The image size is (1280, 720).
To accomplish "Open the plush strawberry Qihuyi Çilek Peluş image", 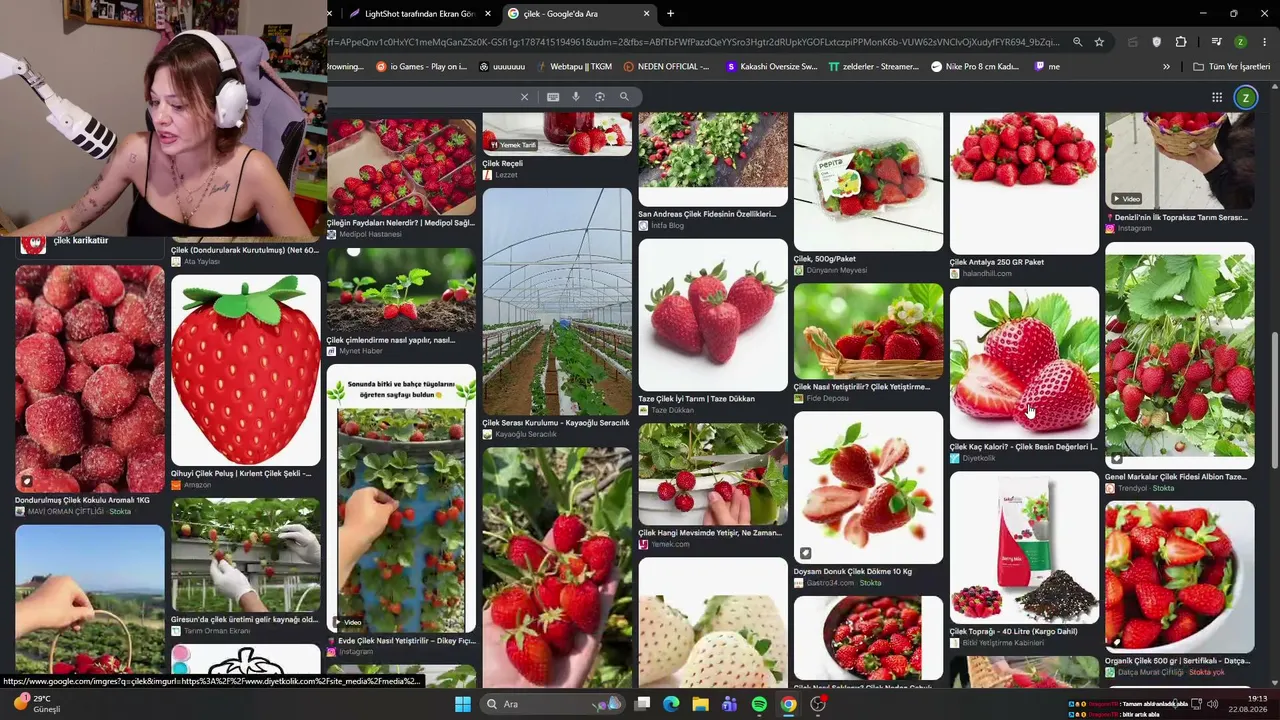I will point(246,370).
